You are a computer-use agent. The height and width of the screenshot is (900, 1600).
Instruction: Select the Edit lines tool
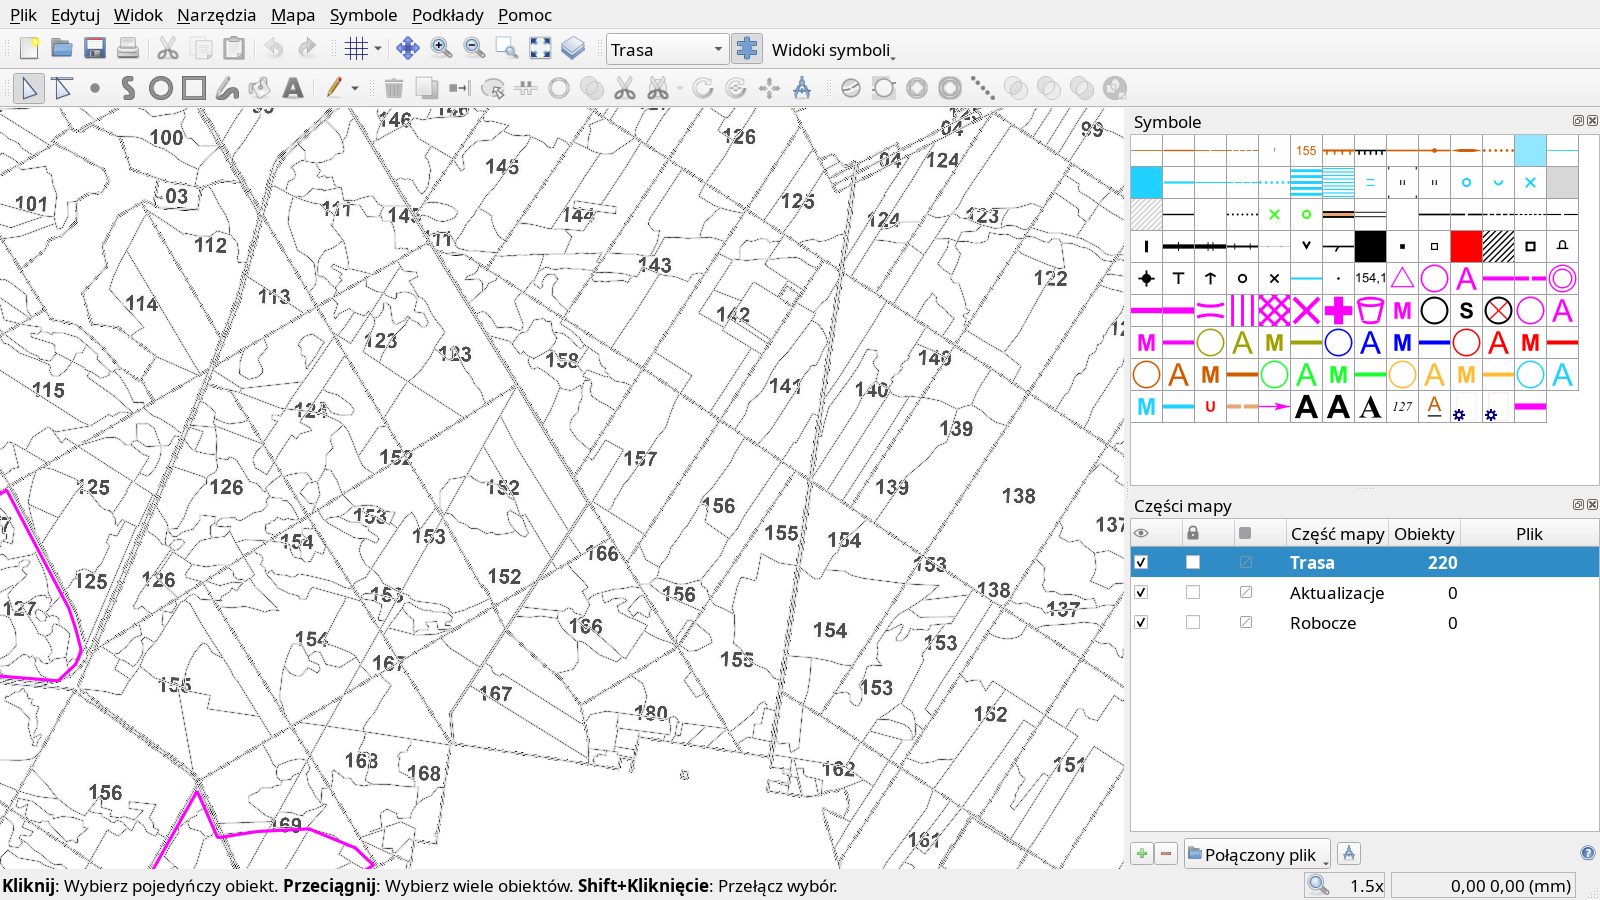pos(62,88)
